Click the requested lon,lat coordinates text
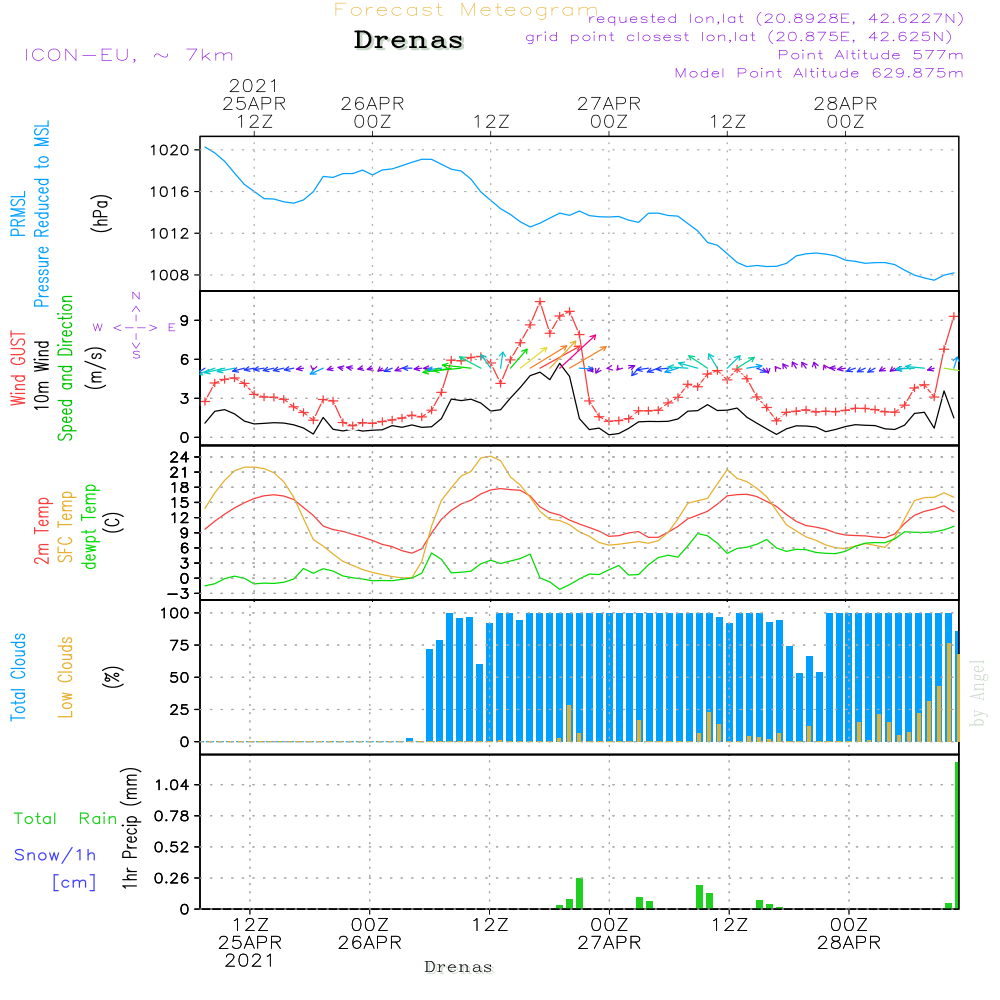Image resolution: width=1000 pixels, height=1000 pixels. click(x=775, y=19)
